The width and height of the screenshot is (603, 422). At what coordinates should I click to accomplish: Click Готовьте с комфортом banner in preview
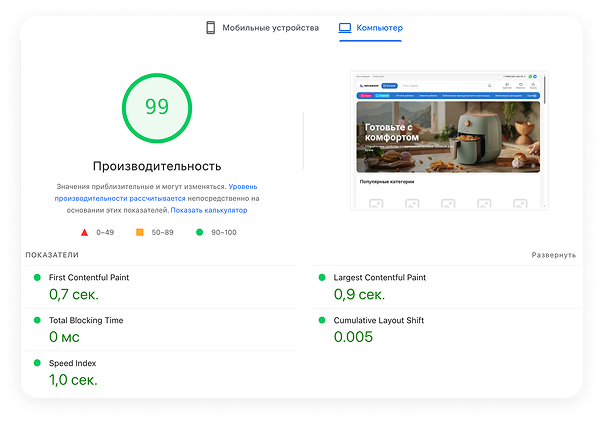point(448,137)
